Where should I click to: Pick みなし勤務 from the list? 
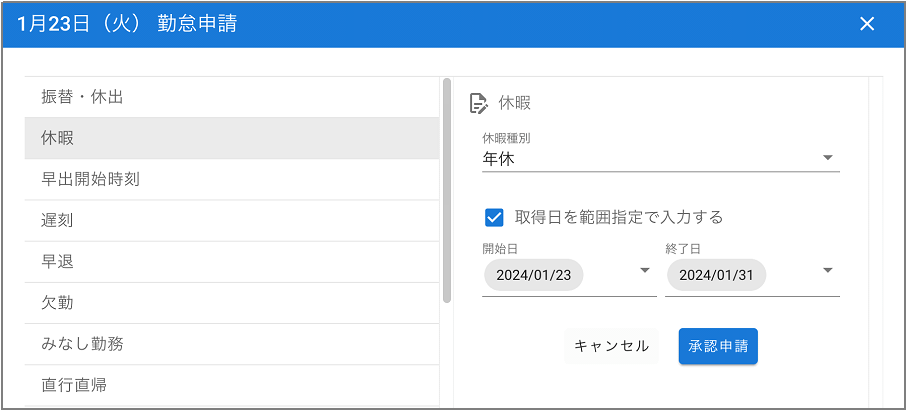(x=232, y=344)
